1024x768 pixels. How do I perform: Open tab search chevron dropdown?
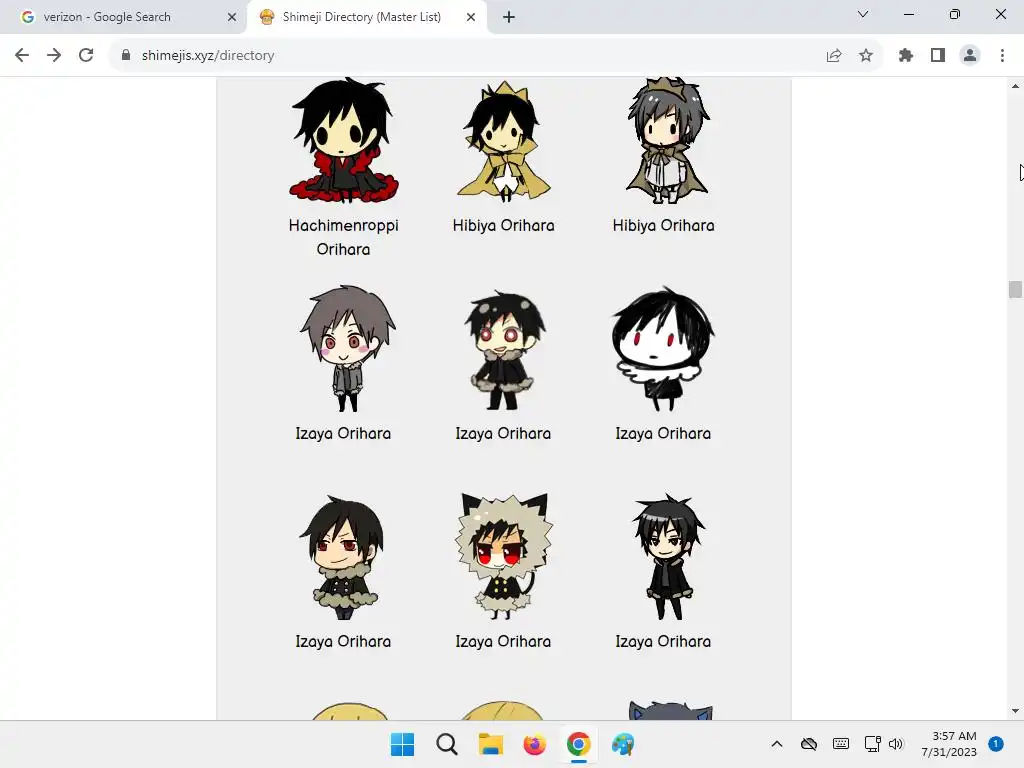[863, 14]
